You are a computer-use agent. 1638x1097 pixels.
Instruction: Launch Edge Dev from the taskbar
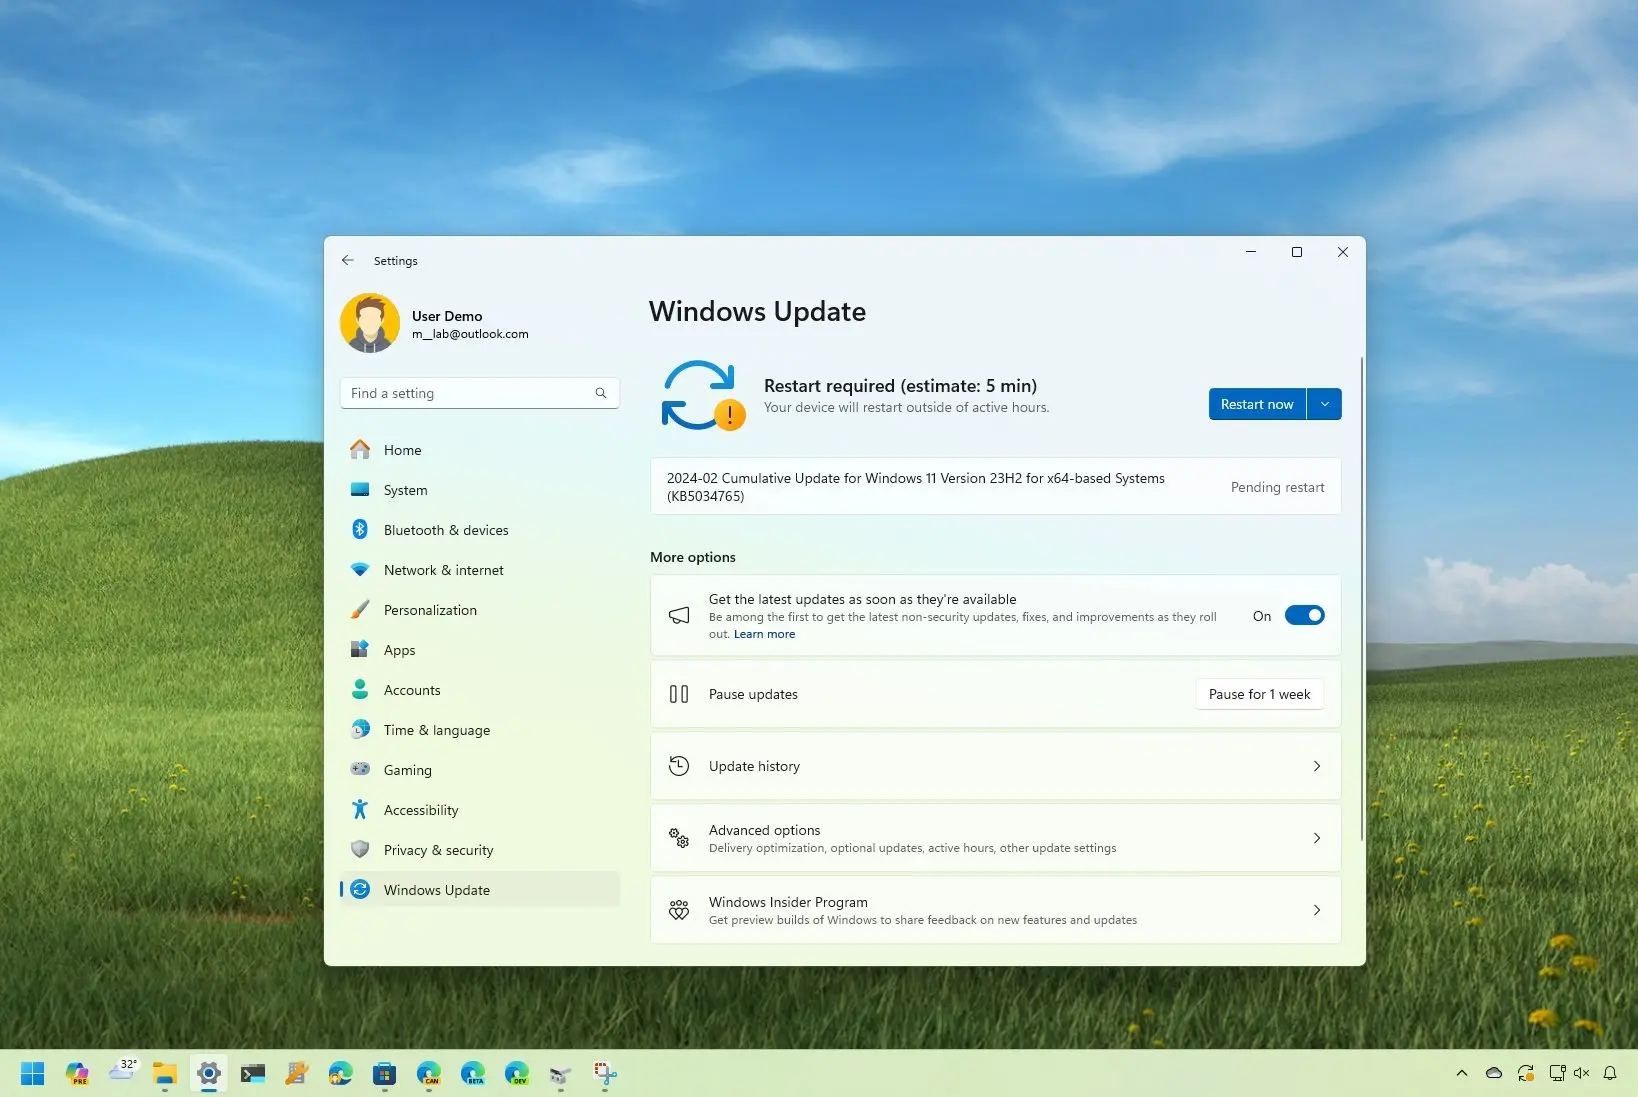517,1074
